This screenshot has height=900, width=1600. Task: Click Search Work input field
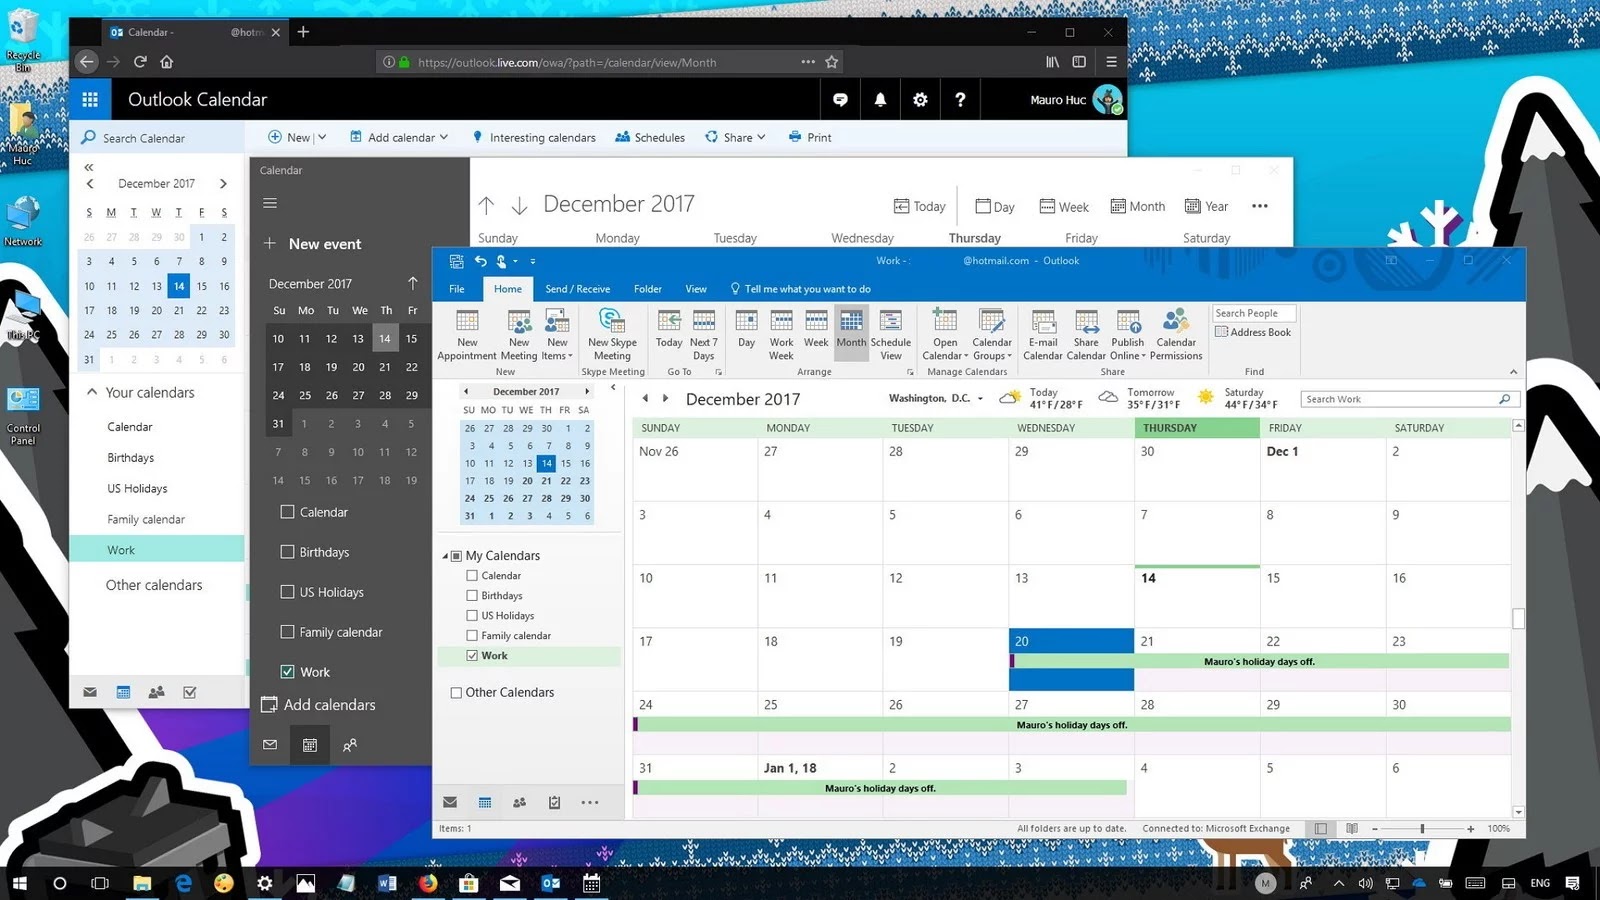click(x=1409, y=399)
